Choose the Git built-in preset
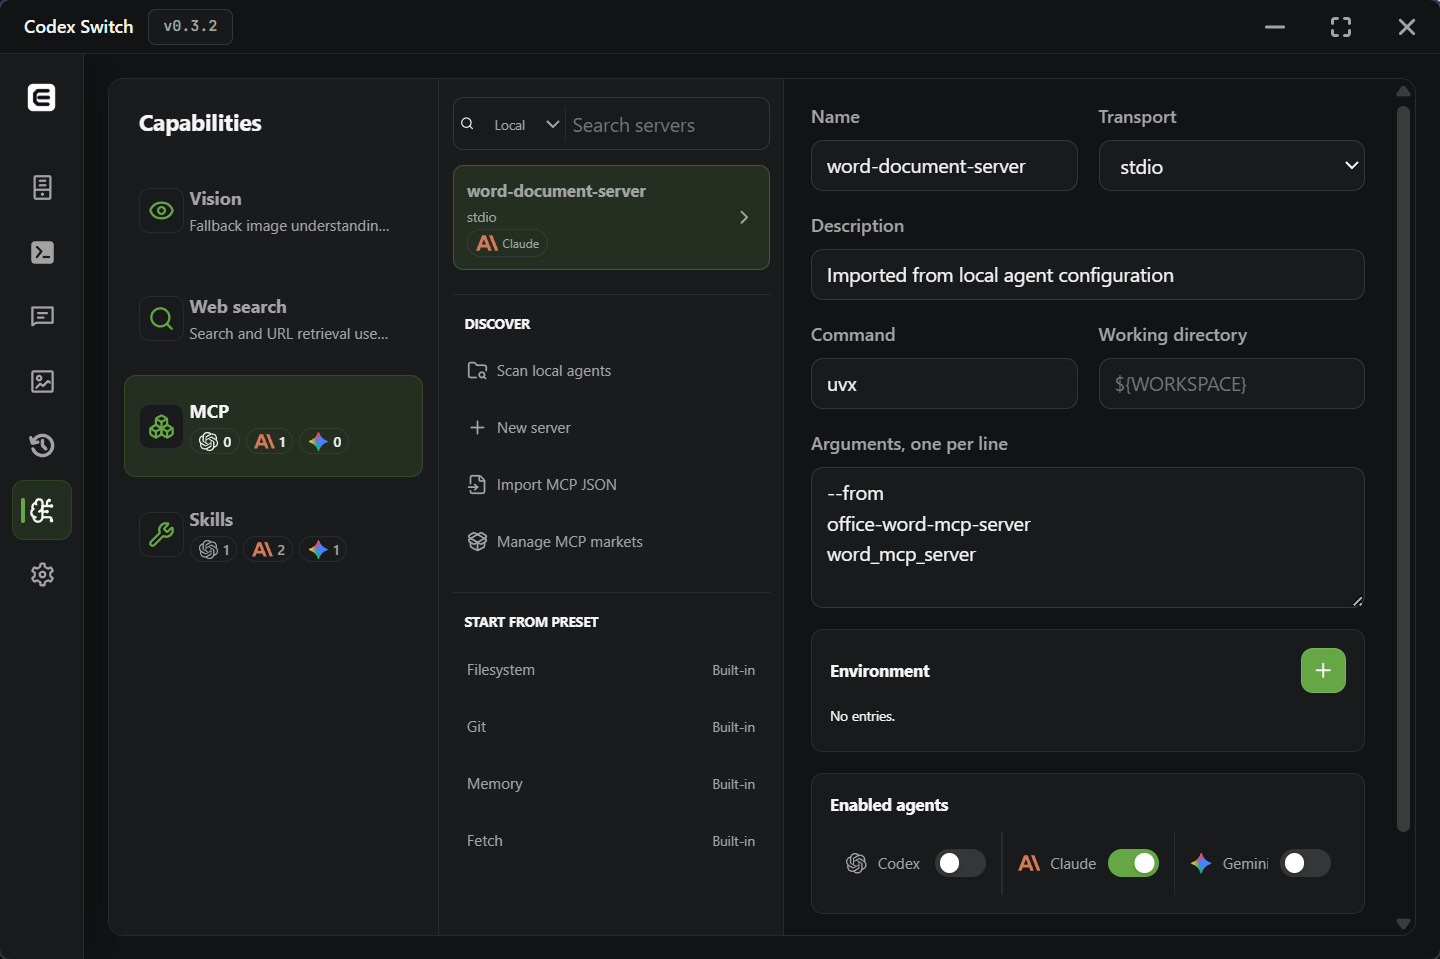 coord(611,727)
